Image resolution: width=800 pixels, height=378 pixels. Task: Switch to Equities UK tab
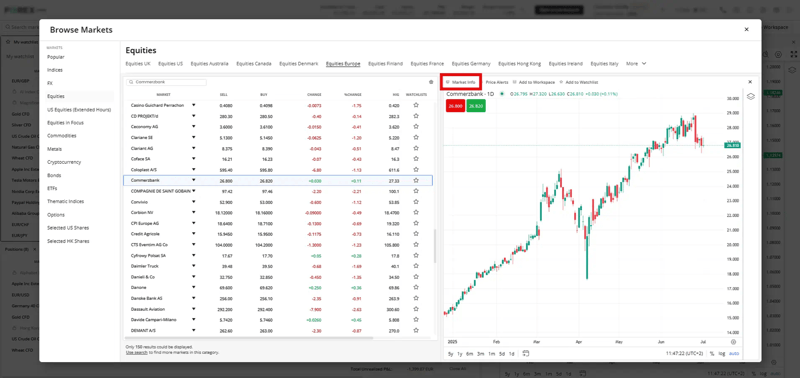[x=138, y=64]
